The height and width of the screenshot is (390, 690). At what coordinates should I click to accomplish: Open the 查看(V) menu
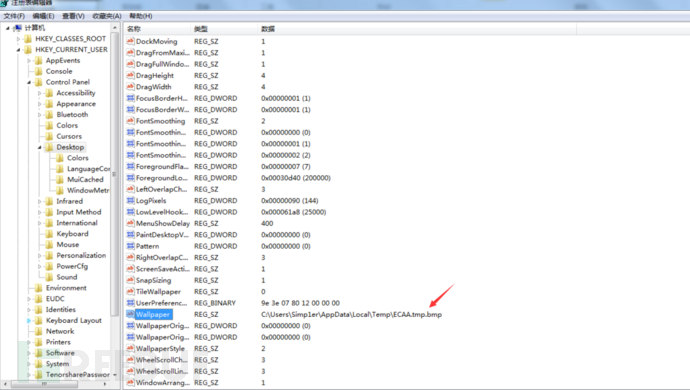coord(73,16)
